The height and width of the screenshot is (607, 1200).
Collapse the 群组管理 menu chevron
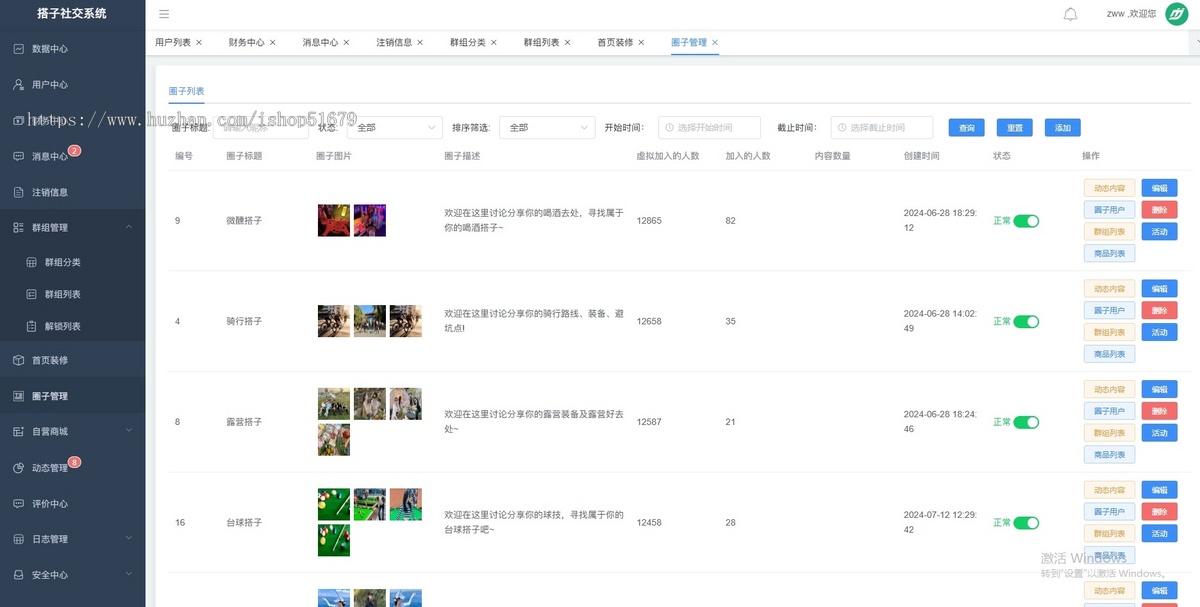point(129,228)
